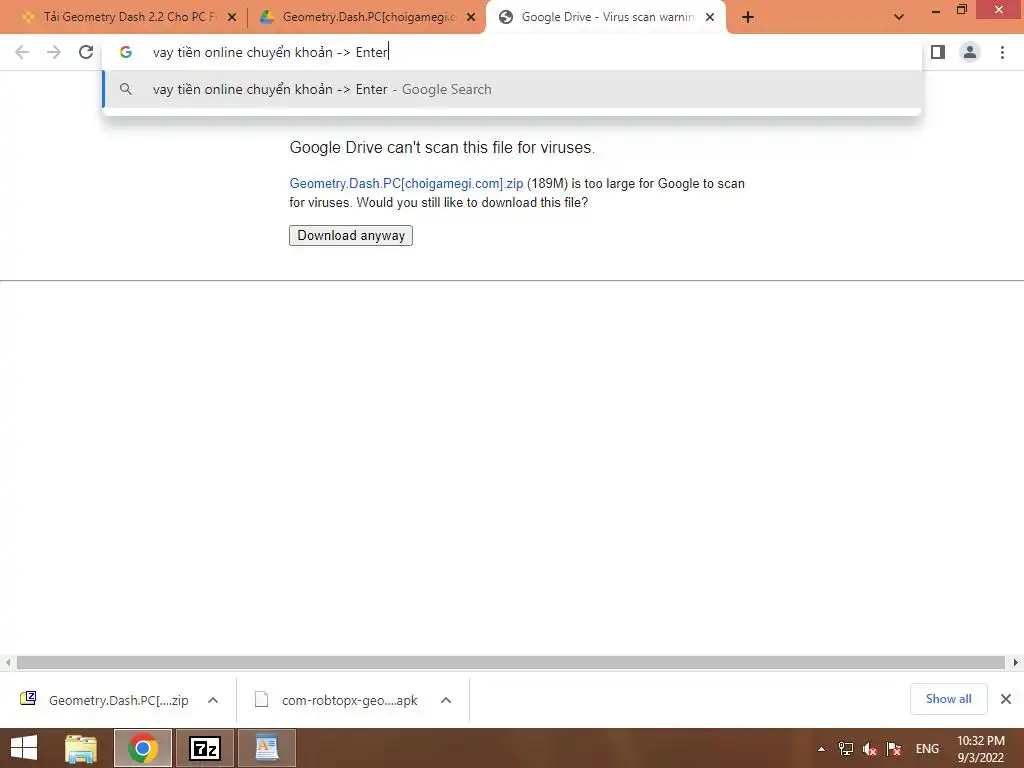
Task: Click Download anyway button
Action: tap(351, 236)
